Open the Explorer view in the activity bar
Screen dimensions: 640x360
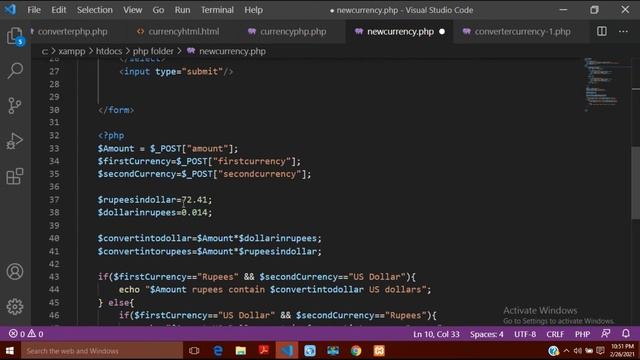click(15, 36)
